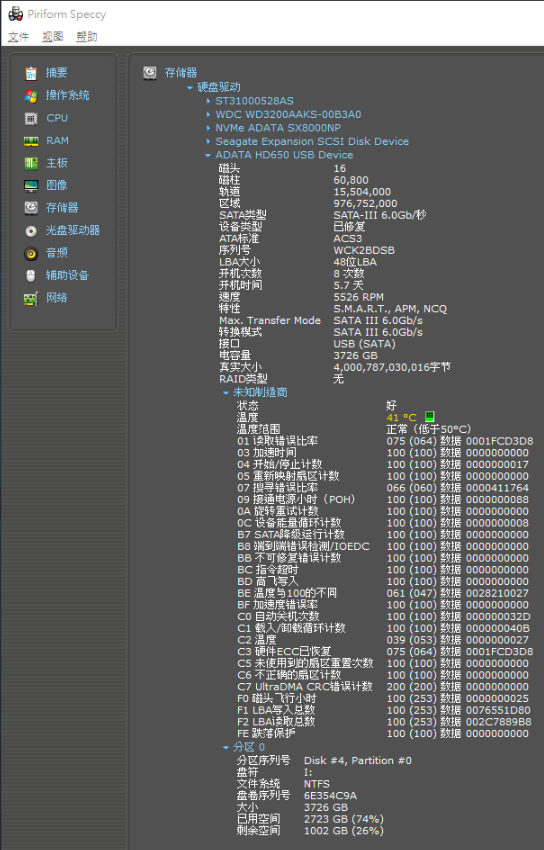
Task: Click the green temperature indicator icon next to 41 °C
Action: (430, 416)
